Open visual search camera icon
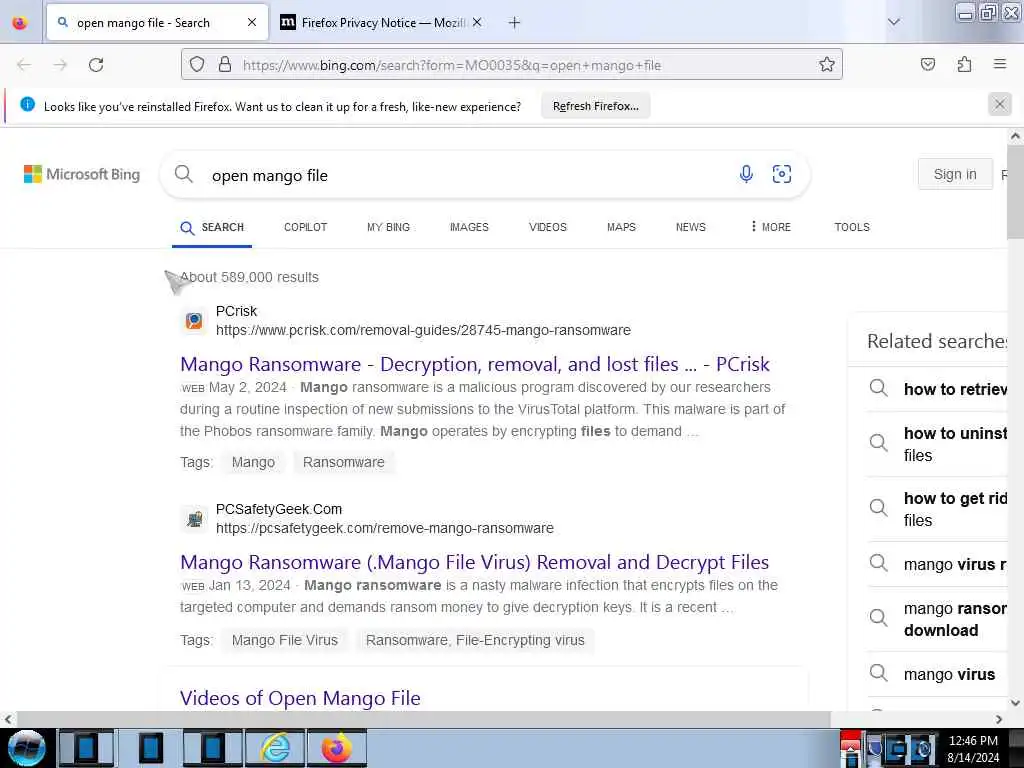1024x768 pixels. click(x=782, y=174)
